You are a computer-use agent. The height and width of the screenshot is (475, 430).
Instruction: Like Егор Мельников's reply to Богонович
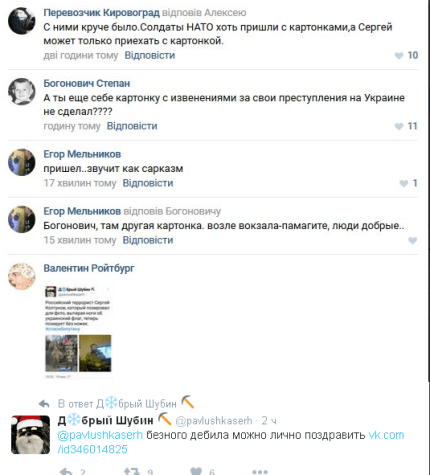point(413,240)
